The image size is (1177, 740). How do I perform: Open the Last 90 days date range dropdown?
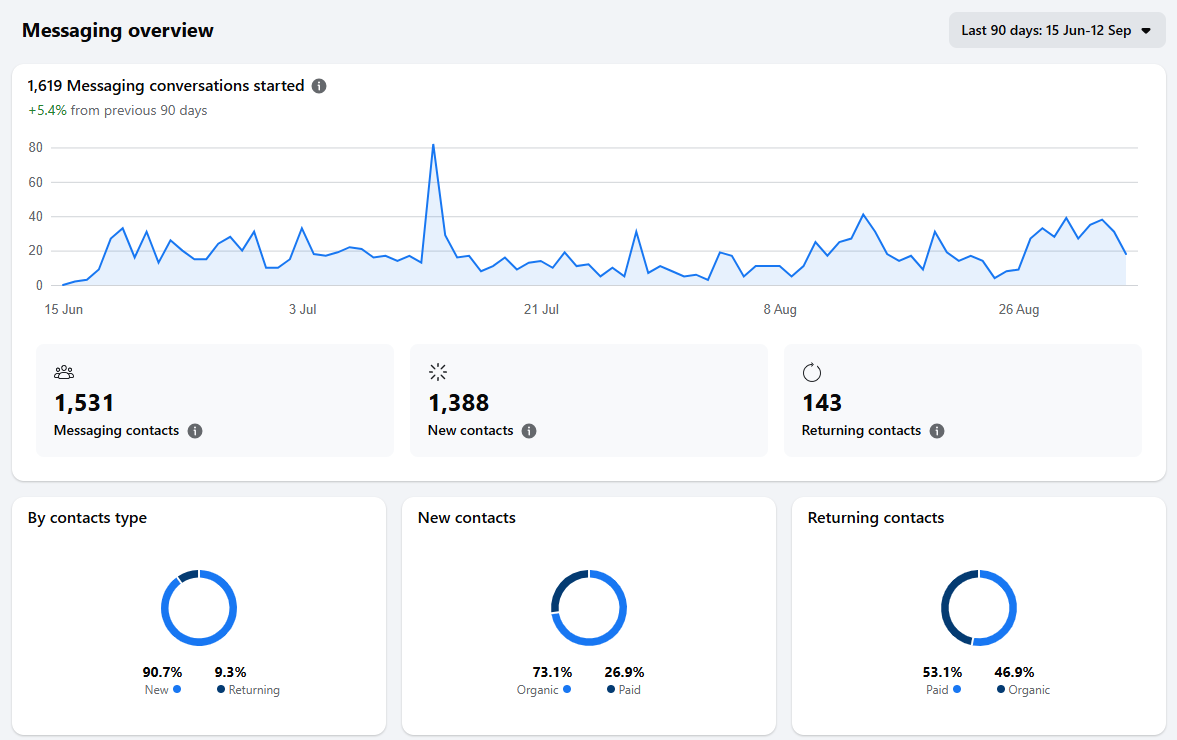1057,31
